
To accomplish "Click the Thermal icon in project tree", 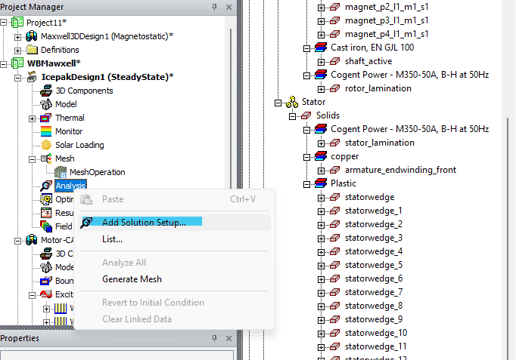I will pyautogui.click(x=46, y=118).
